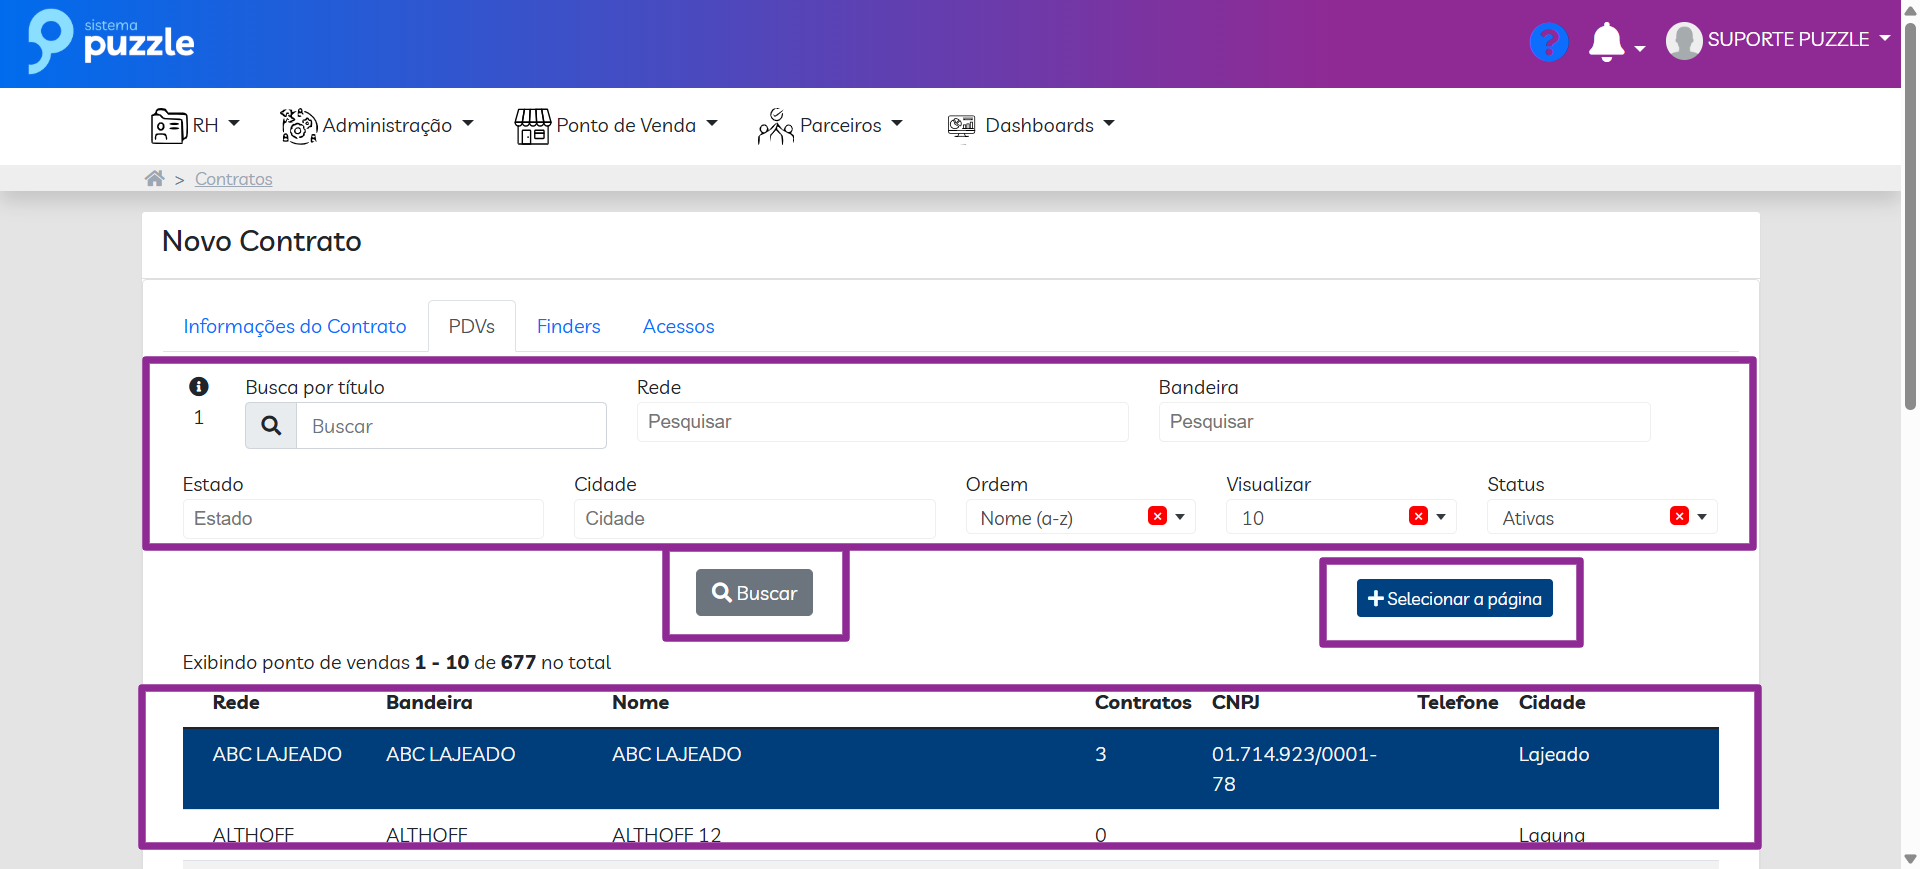The image size is (1920, 869).
Task: Clear the Ativas status with red X
Action: tap(1679, 516)
